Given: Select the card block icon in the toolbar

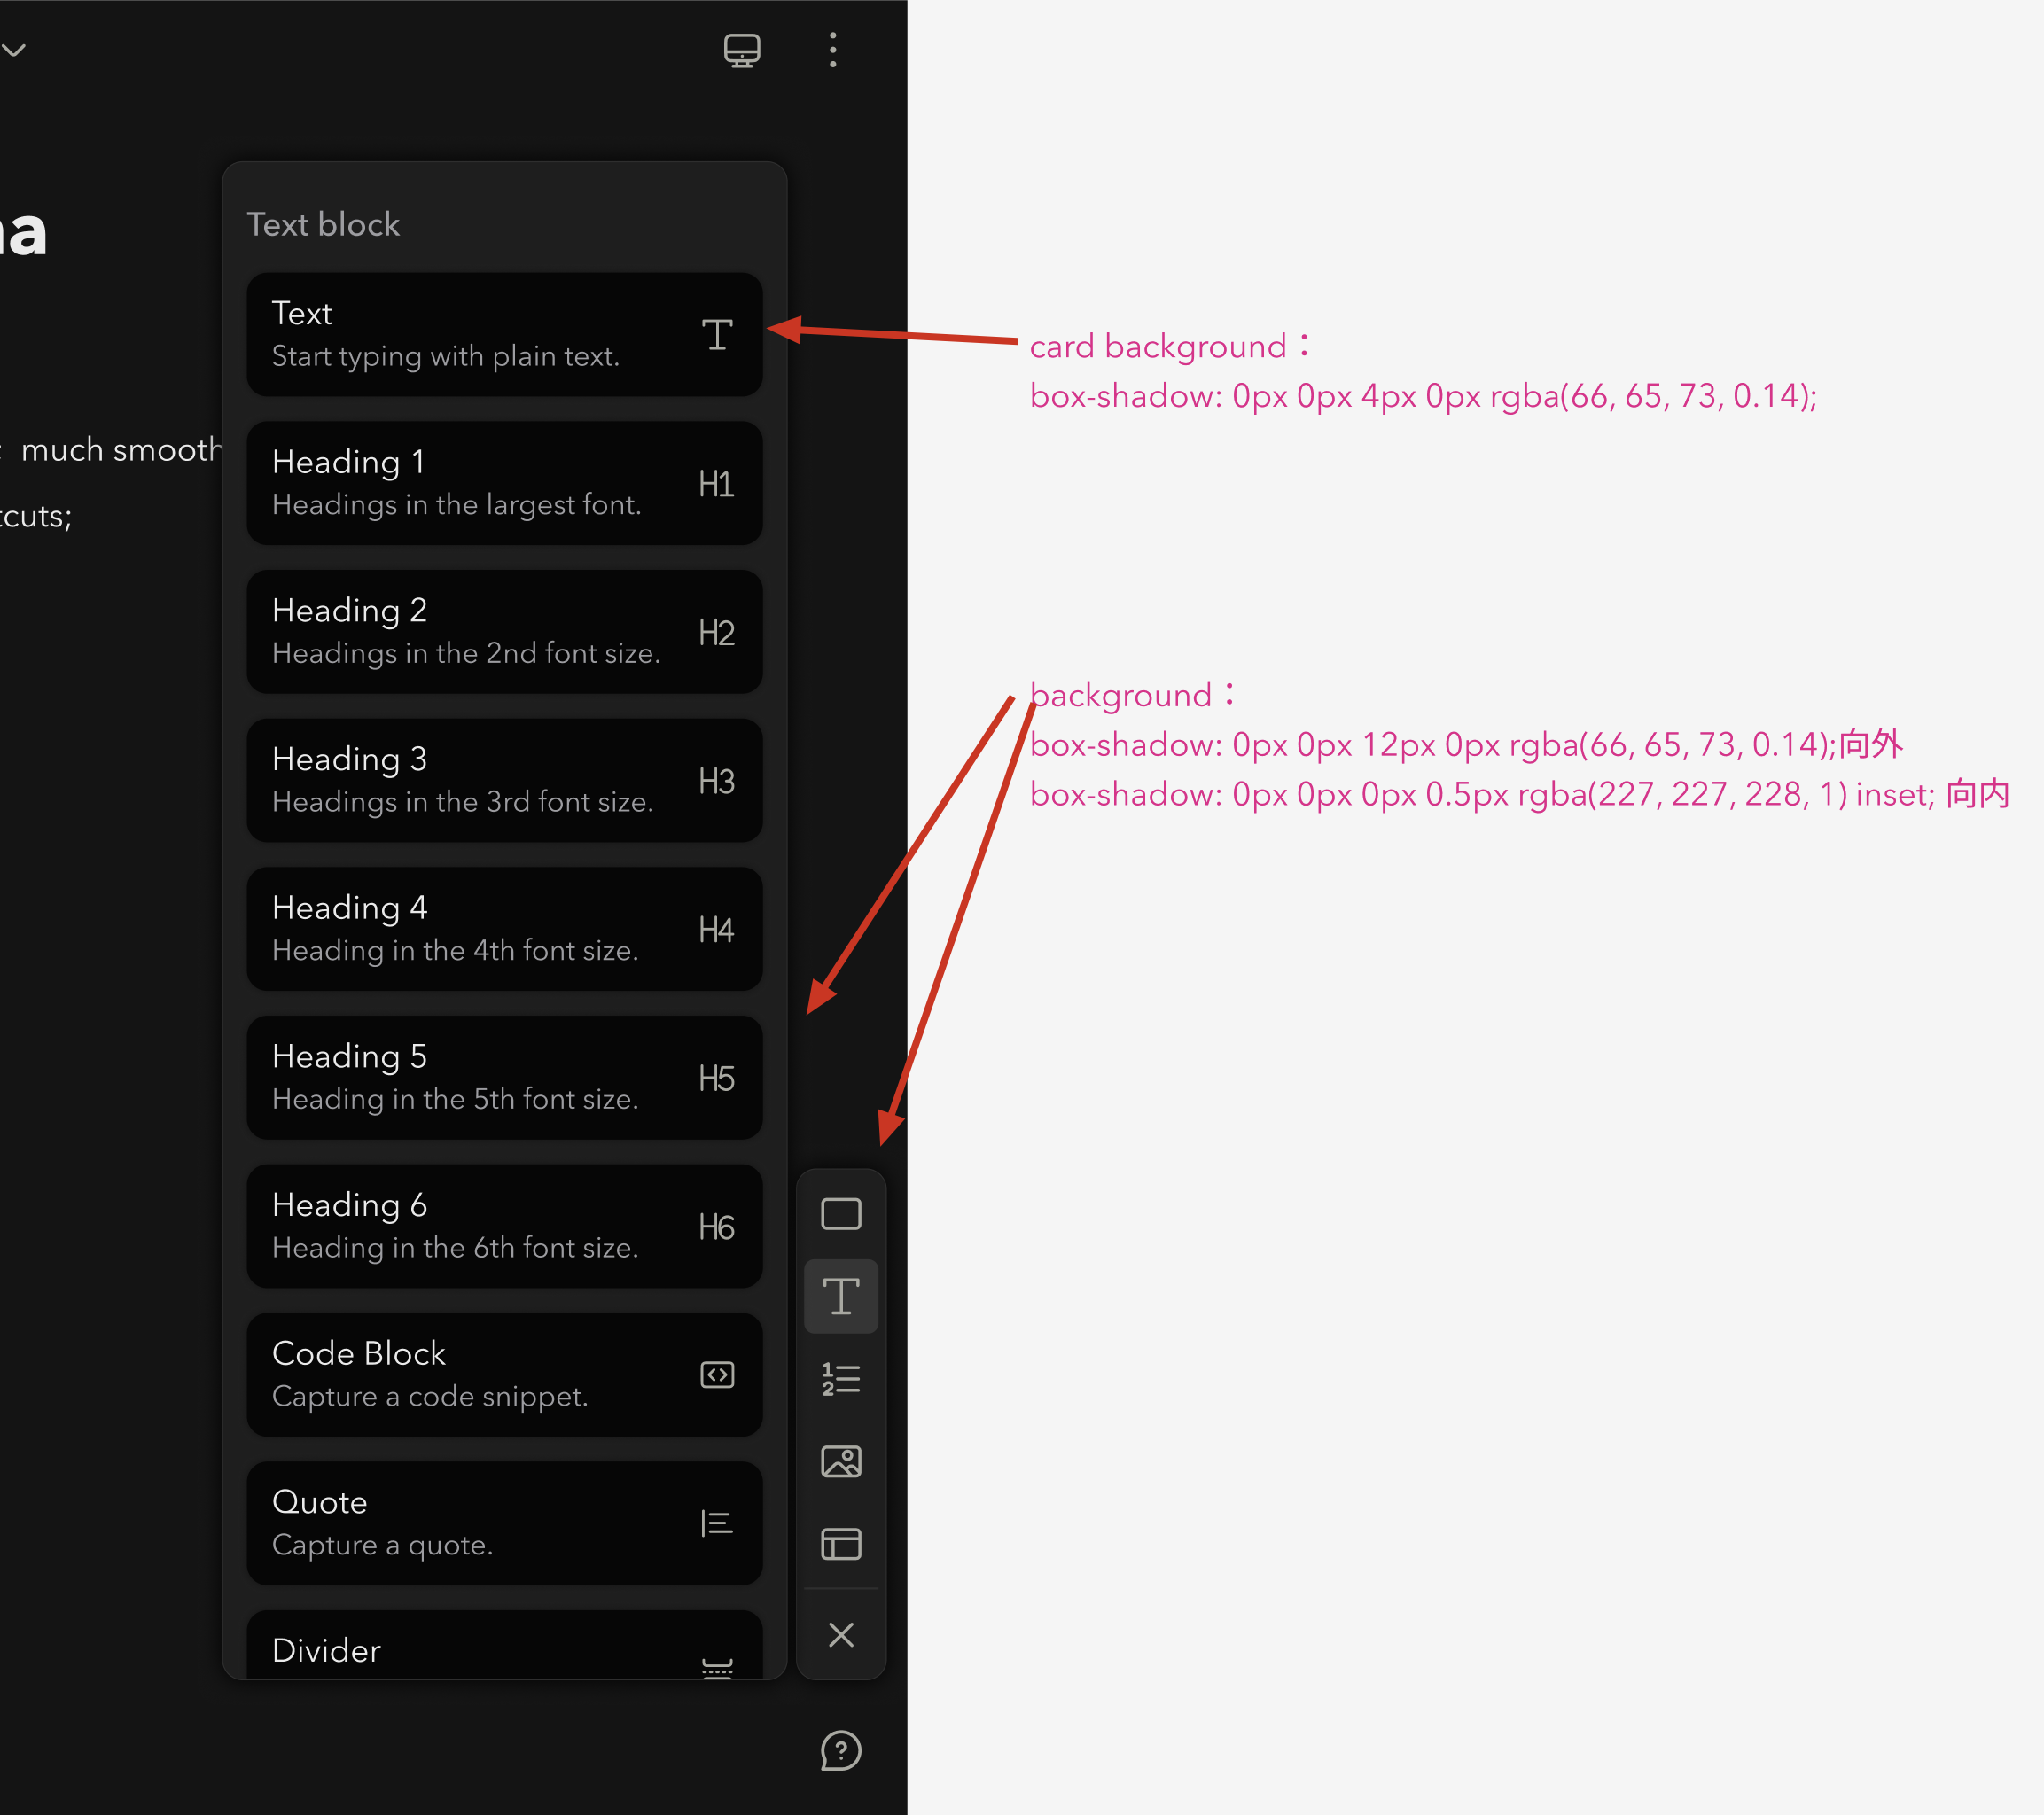Looking at the screenshot, I should coord(841,1213).
